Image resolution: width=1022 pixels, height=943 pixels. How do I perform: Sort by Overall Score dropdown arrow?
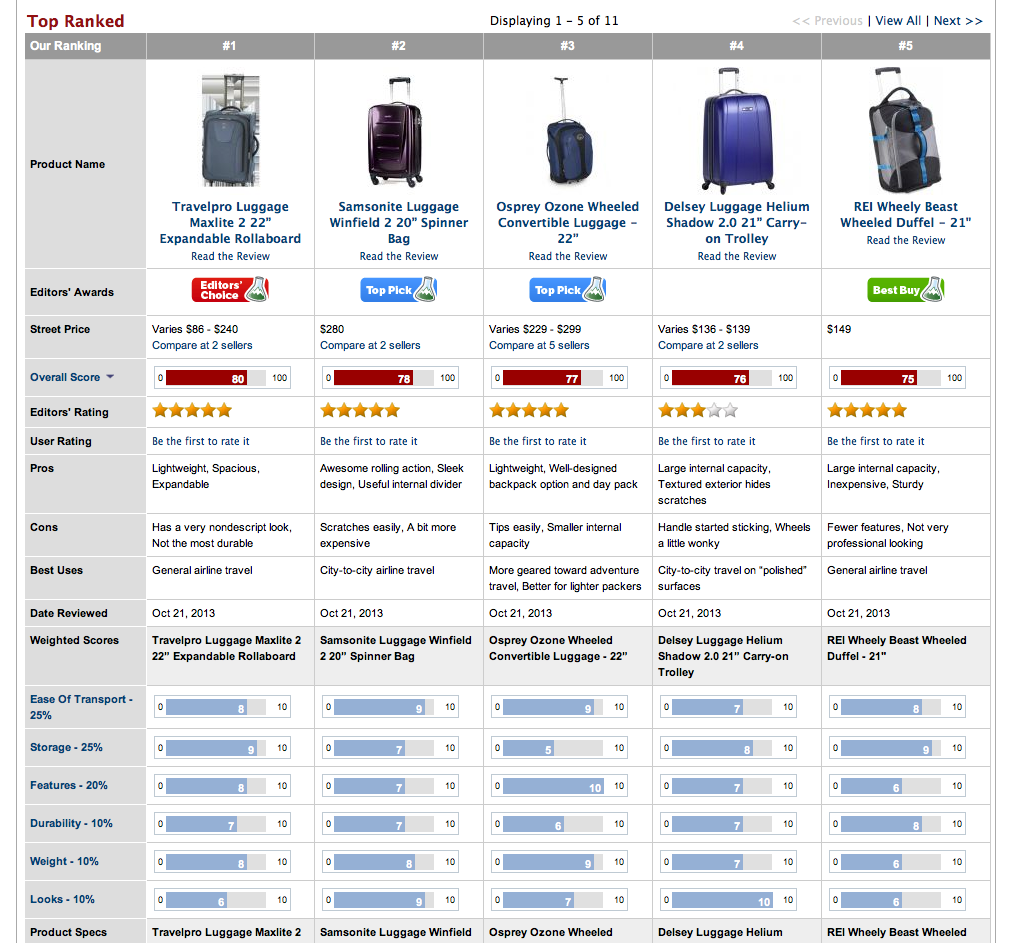click(110, 377)
